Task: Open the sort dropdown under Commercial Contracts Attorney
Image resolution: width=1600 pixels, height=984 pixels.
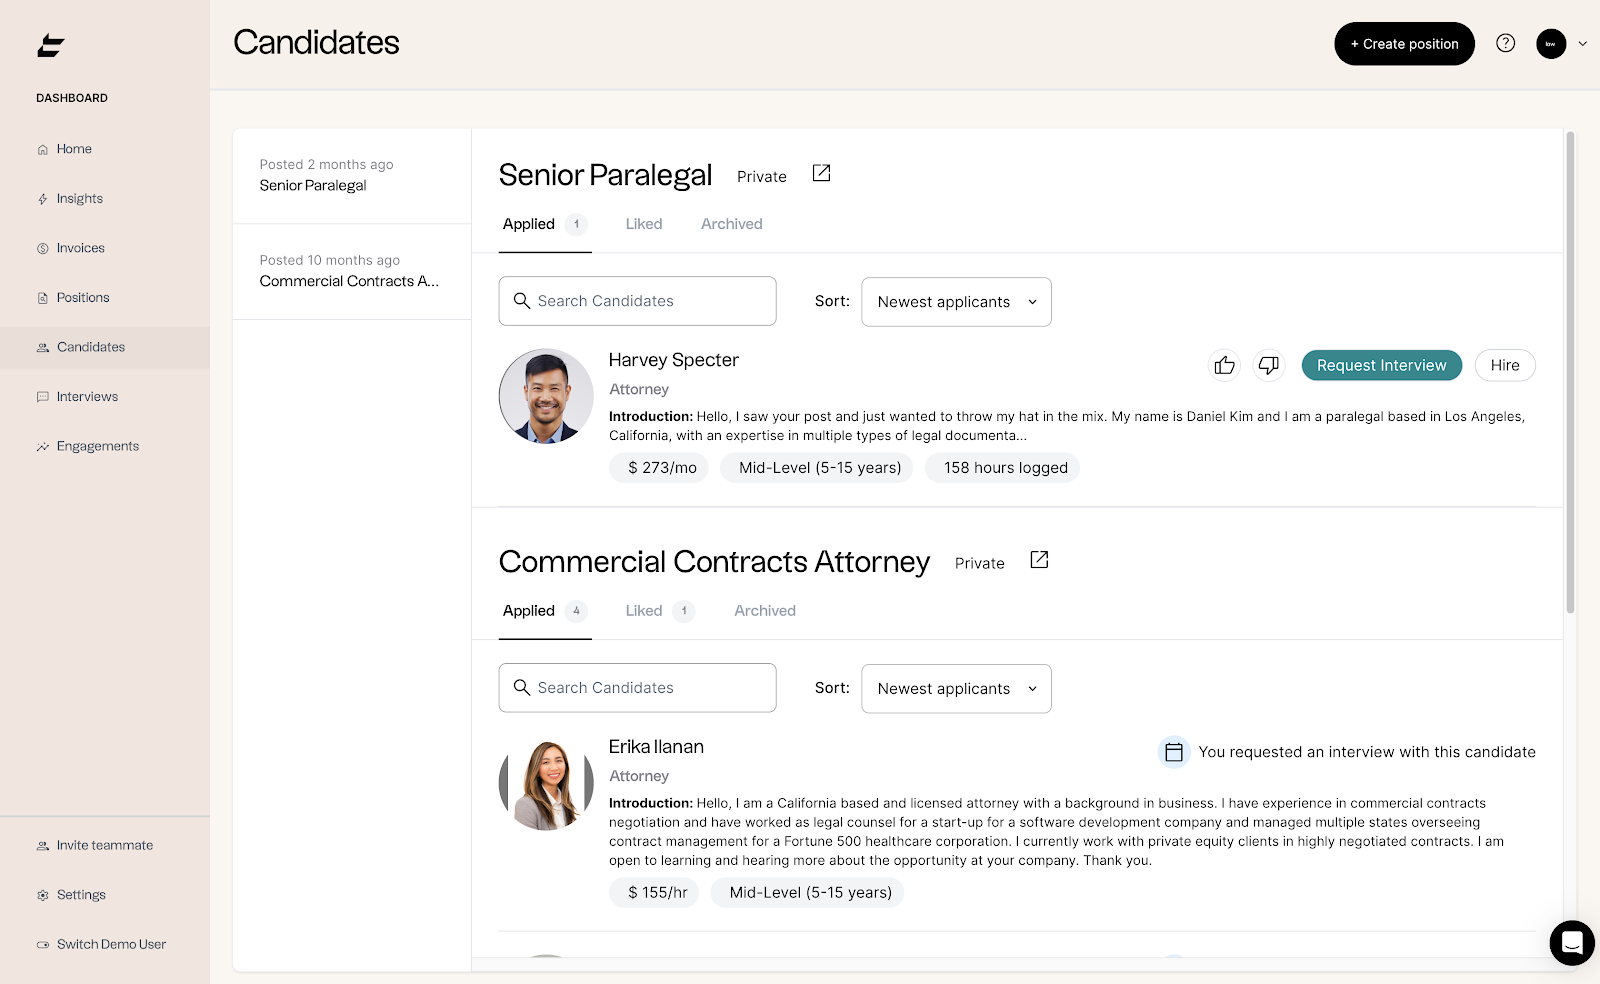Action: click(x=955, y=688)
